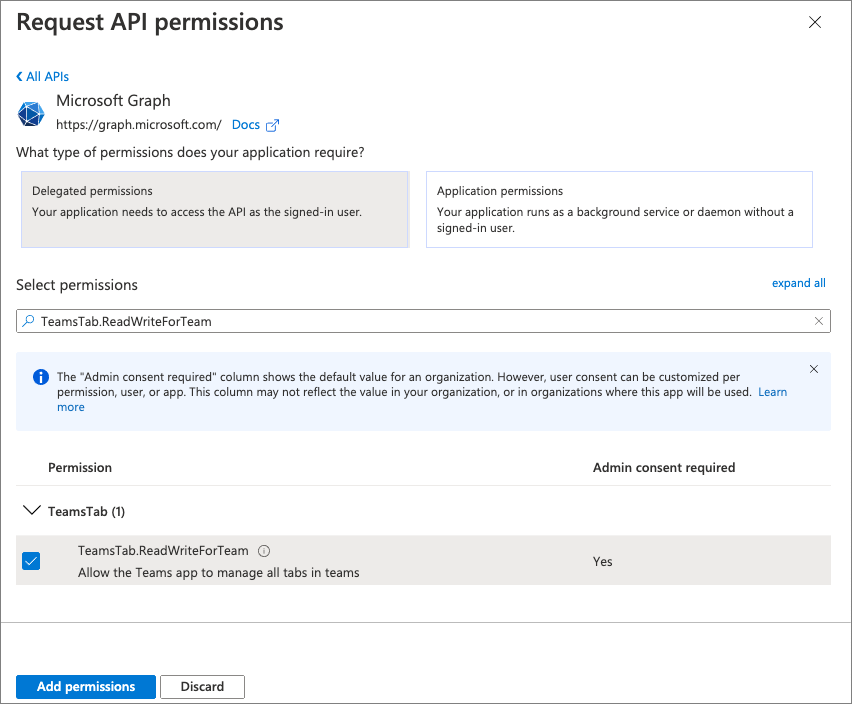
Task: Click inside the permissions search field
Action: coord(423,321)
